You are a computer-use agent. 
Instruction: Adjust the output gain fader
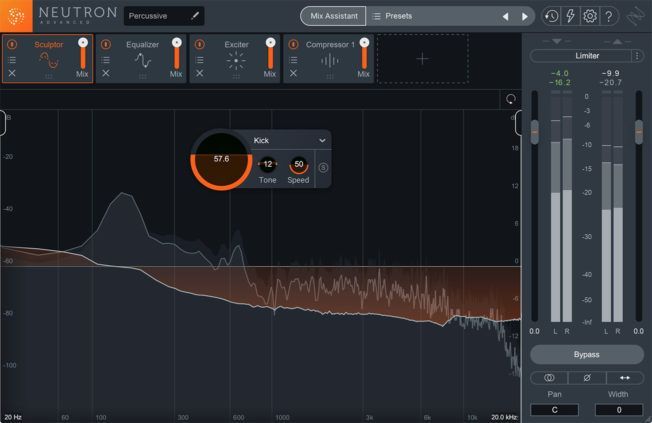pyautogui.click(x=639, y=132)
